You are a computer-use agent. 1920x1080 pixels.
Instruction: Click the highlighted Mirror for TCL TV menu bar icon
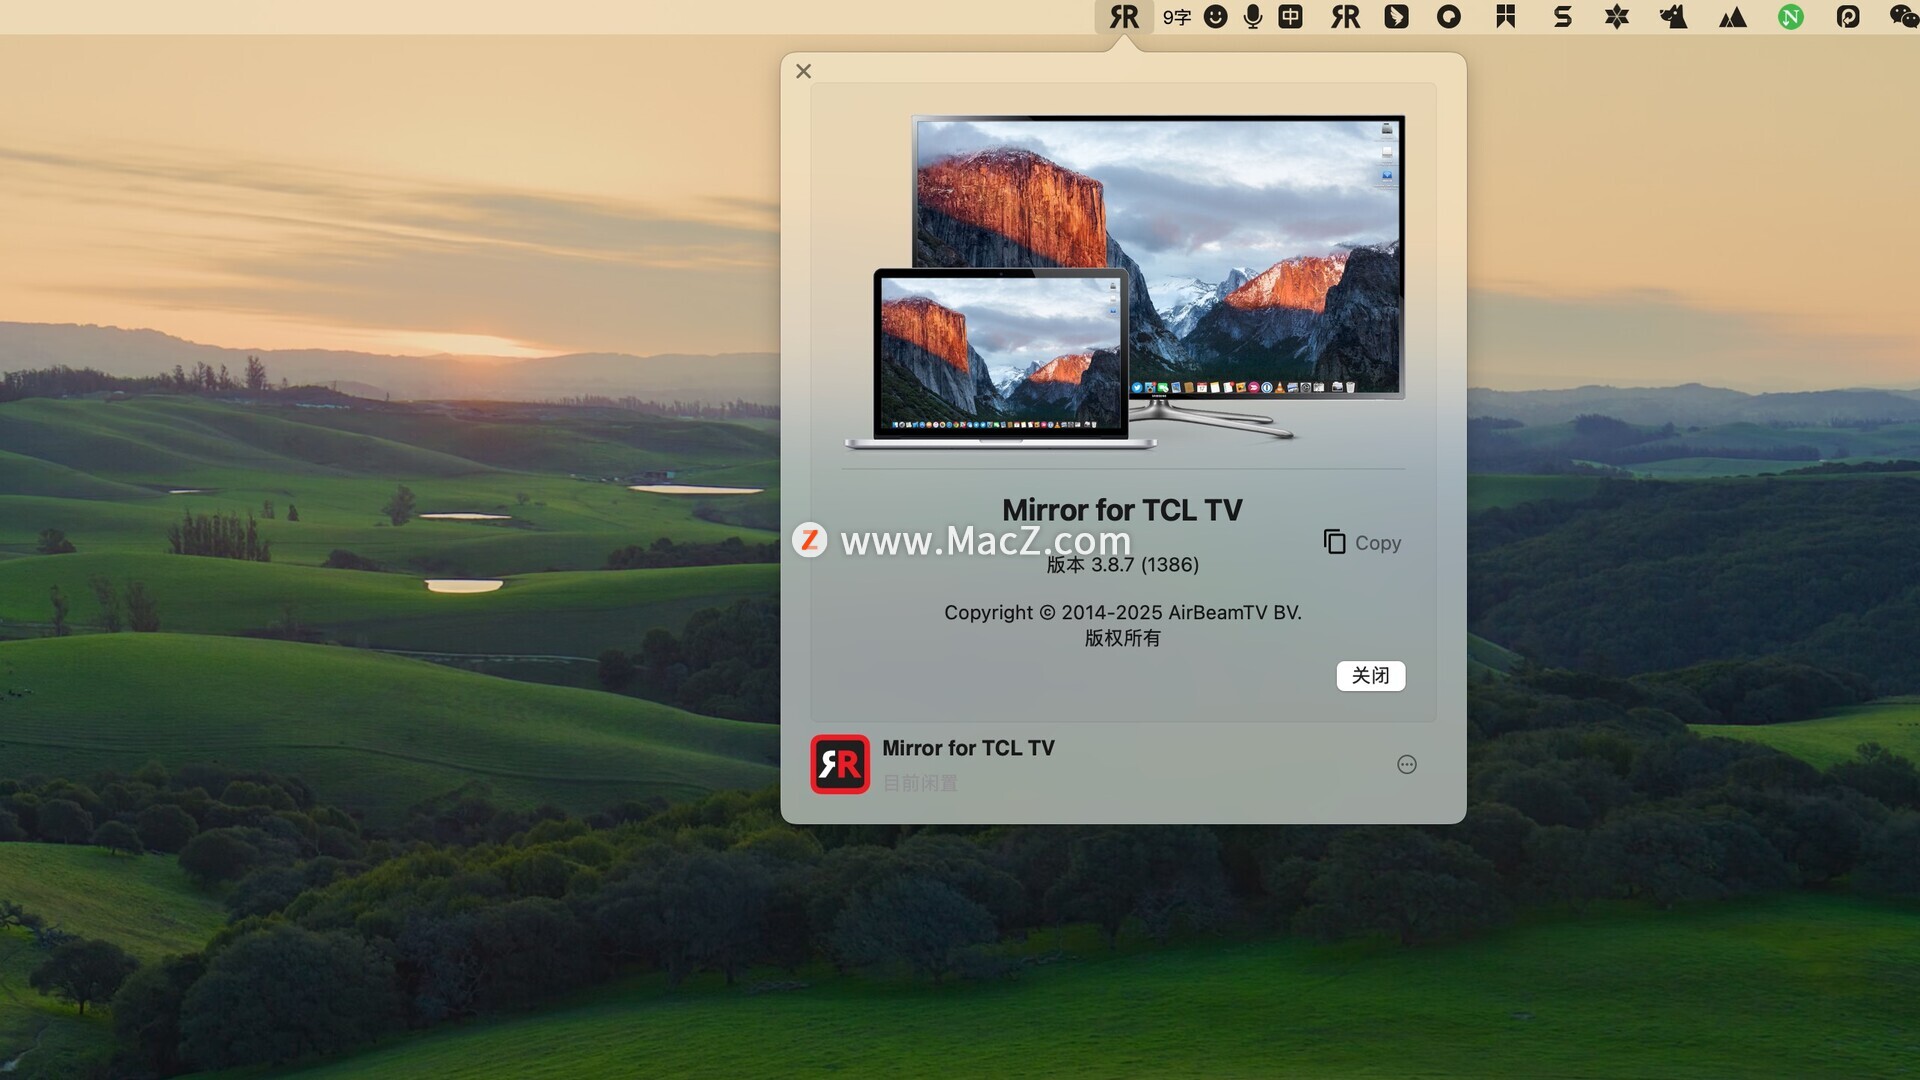click(1124, 17)
